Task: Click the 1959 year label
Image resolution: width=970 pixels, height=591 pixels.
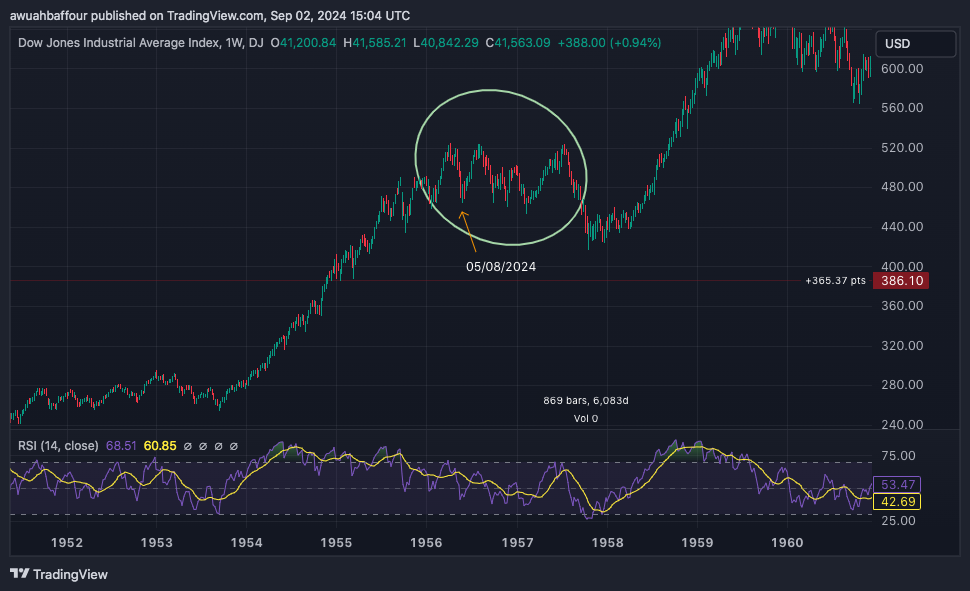Action: tap(697, 543)
